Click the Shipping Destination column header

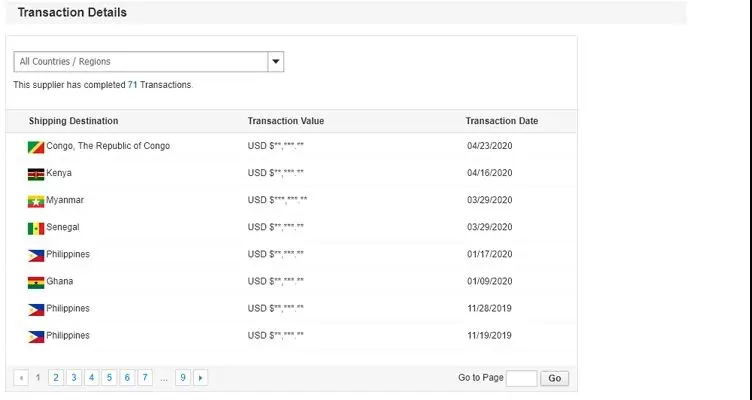pyautogui.click(x=73, y=121)
